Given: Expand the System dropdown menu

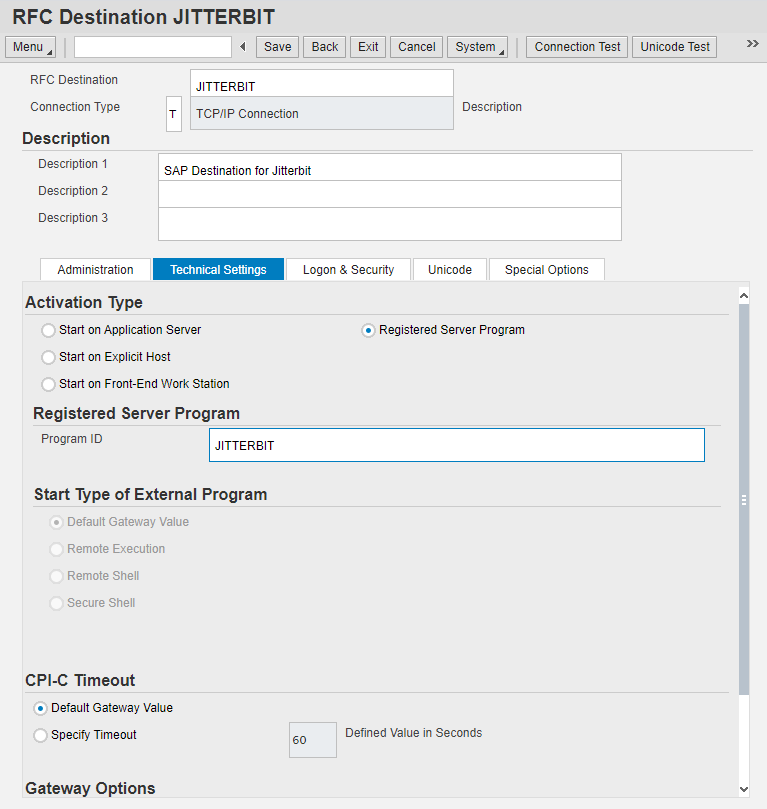Looking at the screenshot, I should pos(476,47).
